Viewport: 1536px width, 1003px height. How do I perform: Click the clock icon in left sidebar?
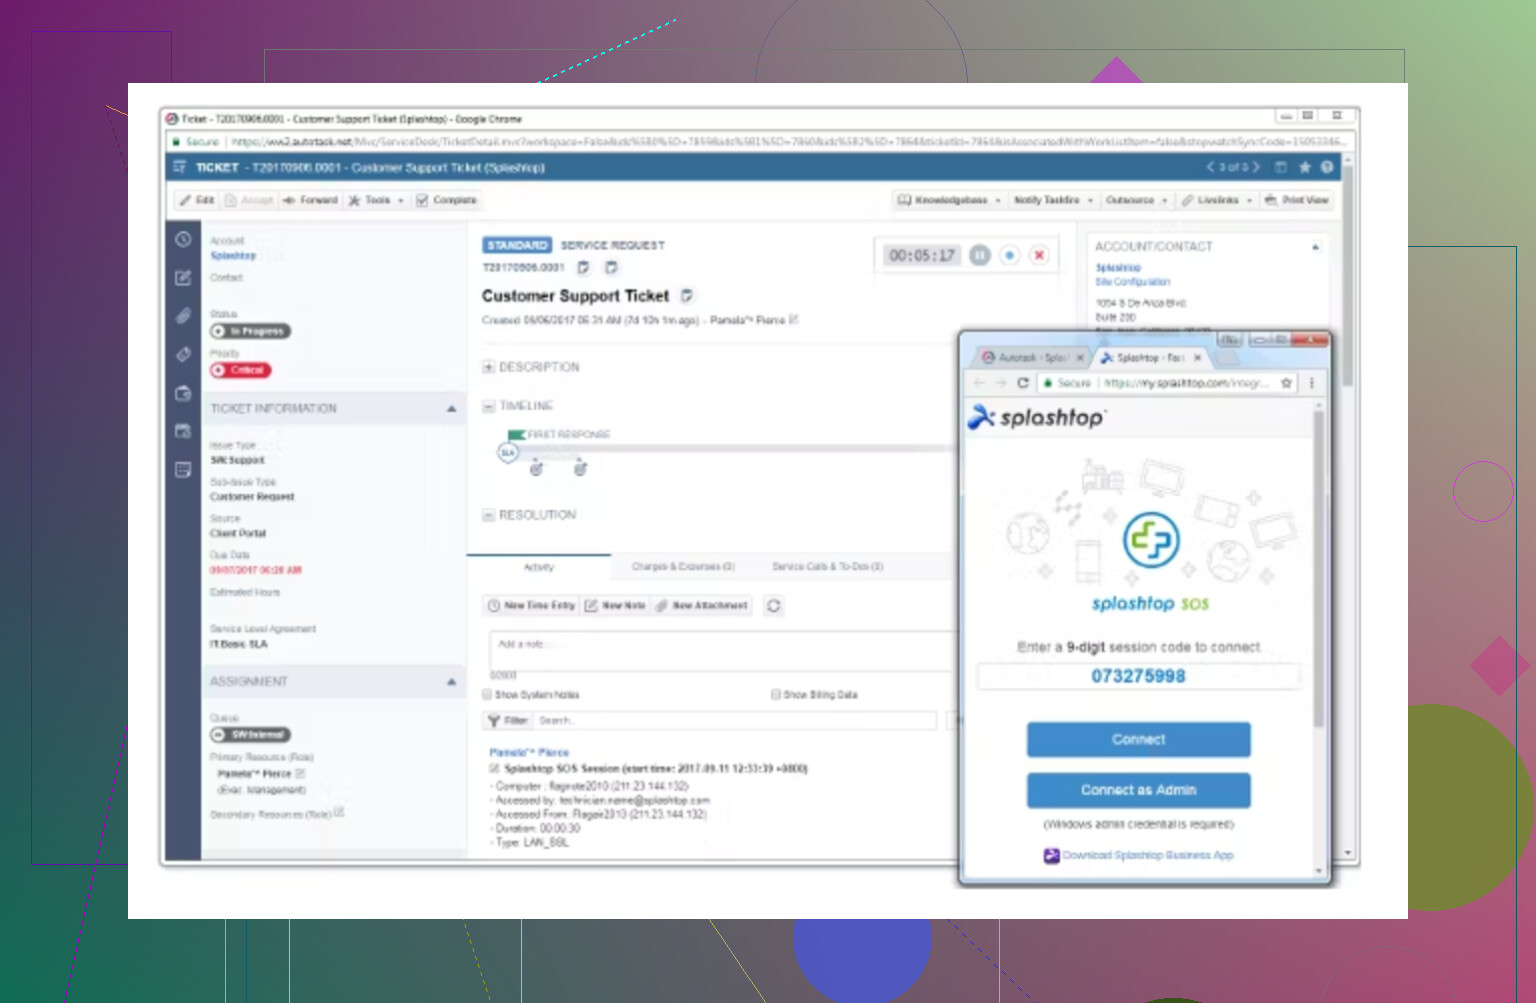click(x=183, y=239)
